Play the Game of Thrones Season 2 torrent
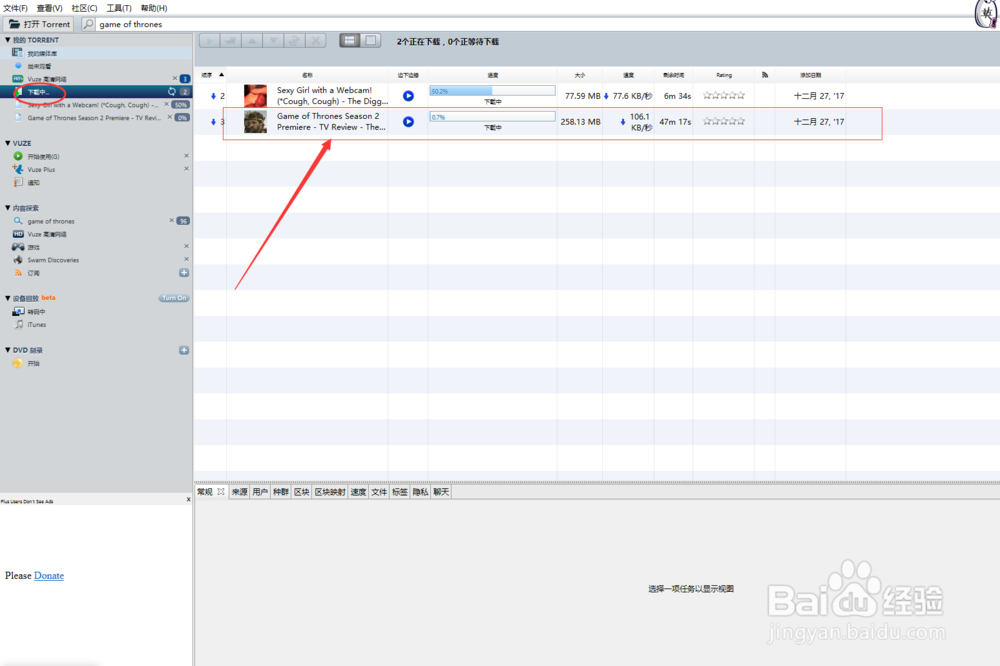Image resolution: width=1000 pixels, height=666 pixels. [x=408, y=122]
